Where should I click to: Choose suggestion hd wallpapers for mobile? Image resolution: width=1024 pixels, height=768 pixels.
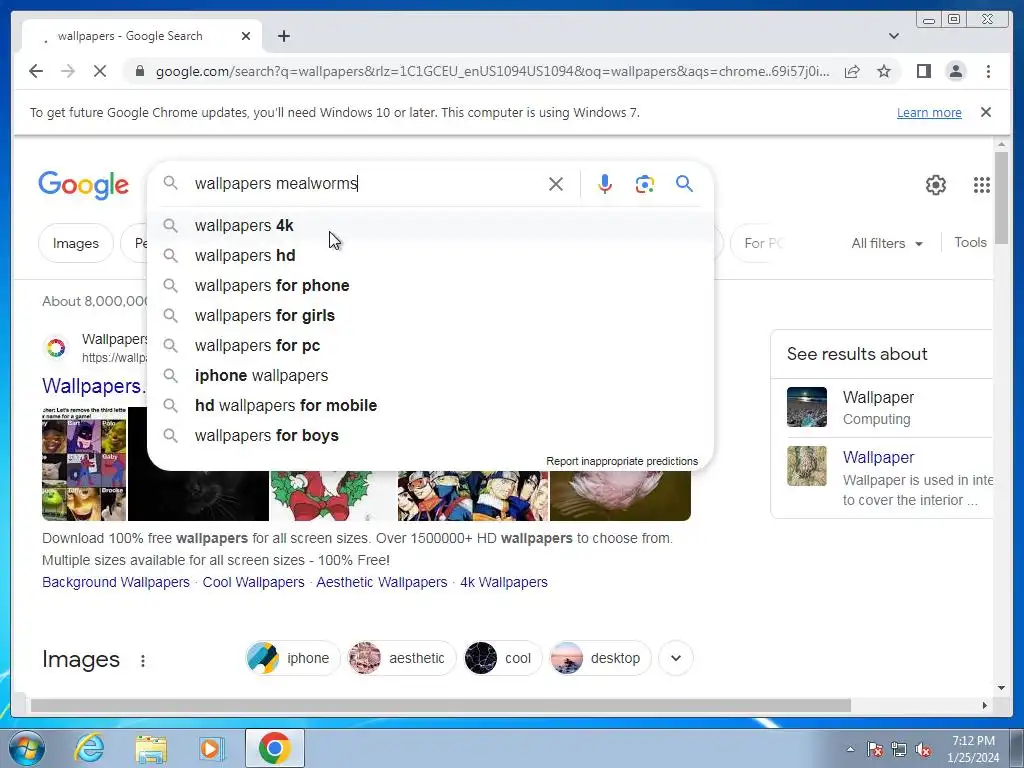point(430,406)
